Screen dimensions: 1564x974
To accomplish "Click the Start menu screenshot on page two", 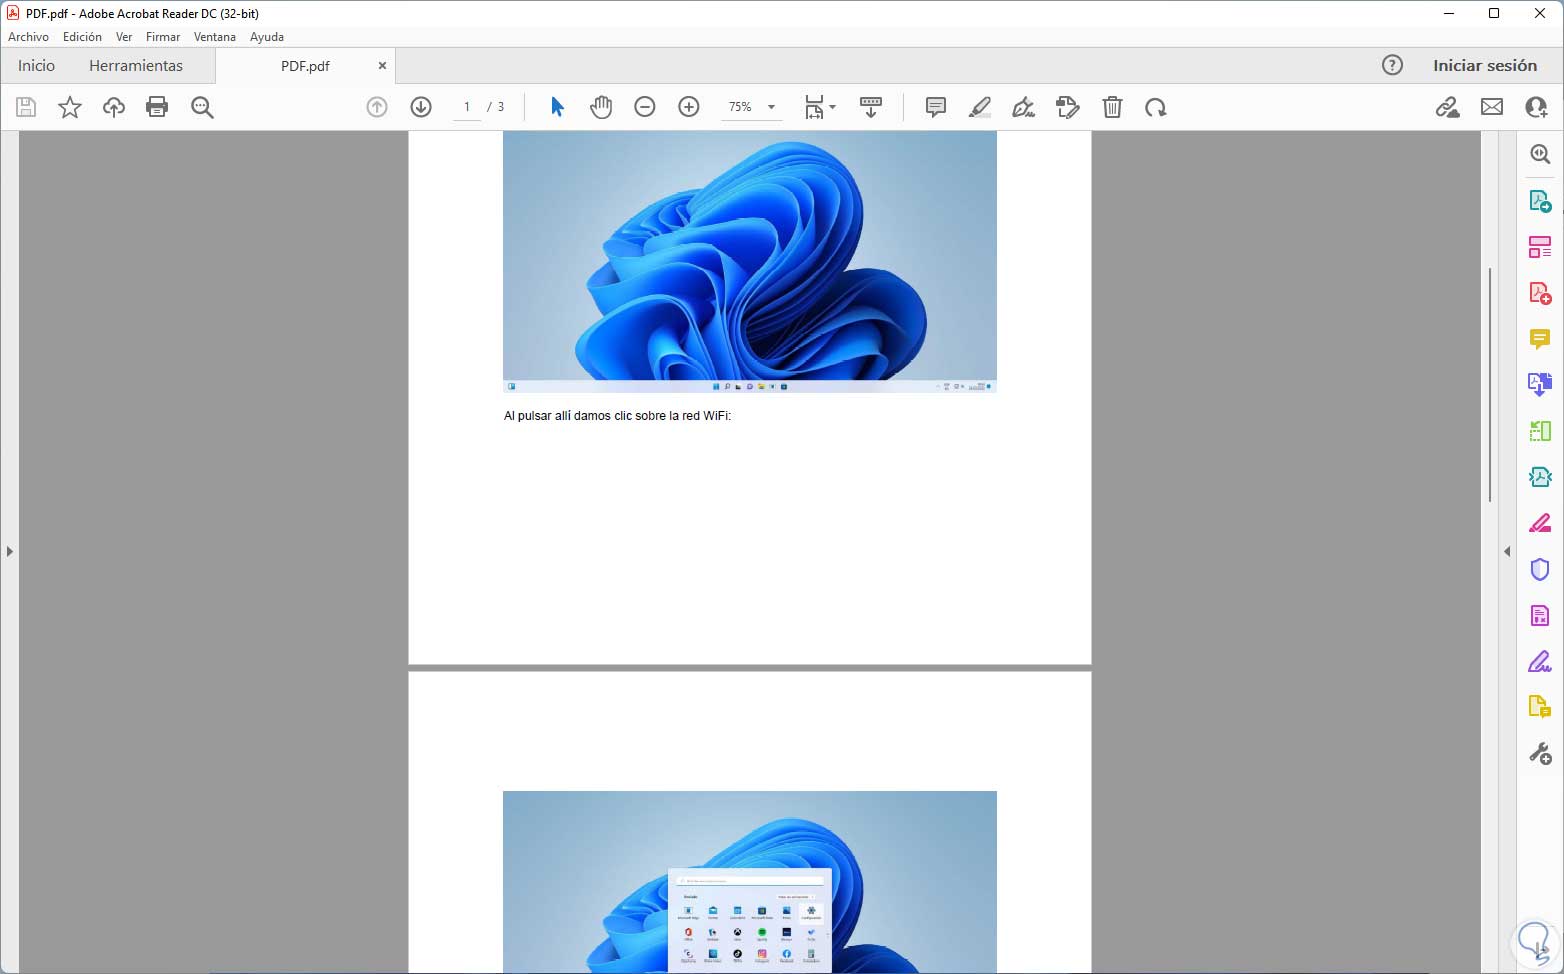I will click(750, 882).
